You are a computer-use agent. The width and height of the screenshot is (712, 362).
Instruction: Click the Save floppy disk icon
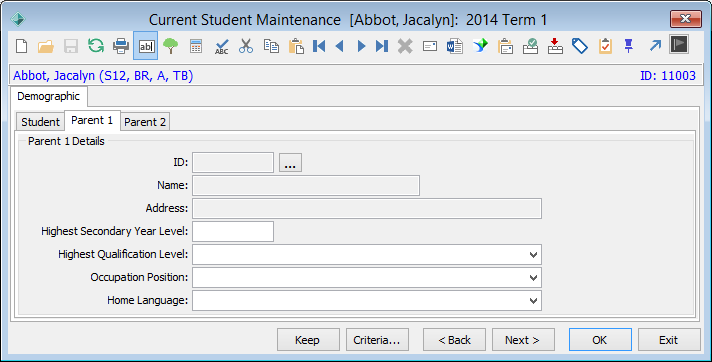[71, 46]
